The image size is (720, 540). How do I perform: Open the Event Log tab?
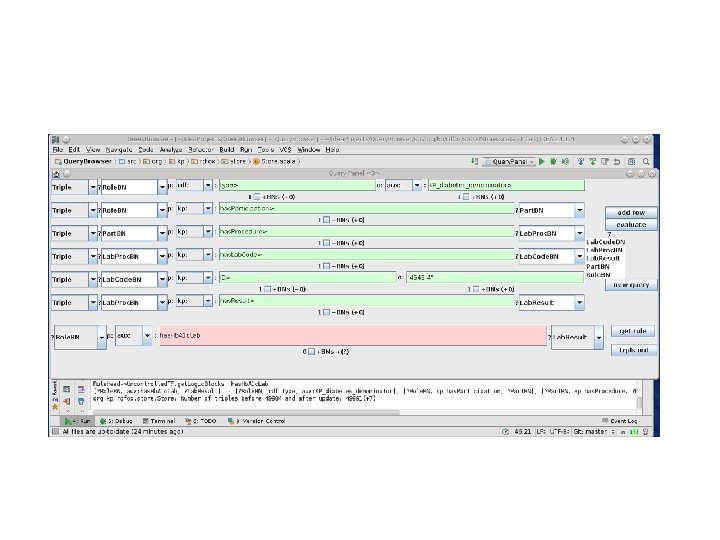point(619,421)
